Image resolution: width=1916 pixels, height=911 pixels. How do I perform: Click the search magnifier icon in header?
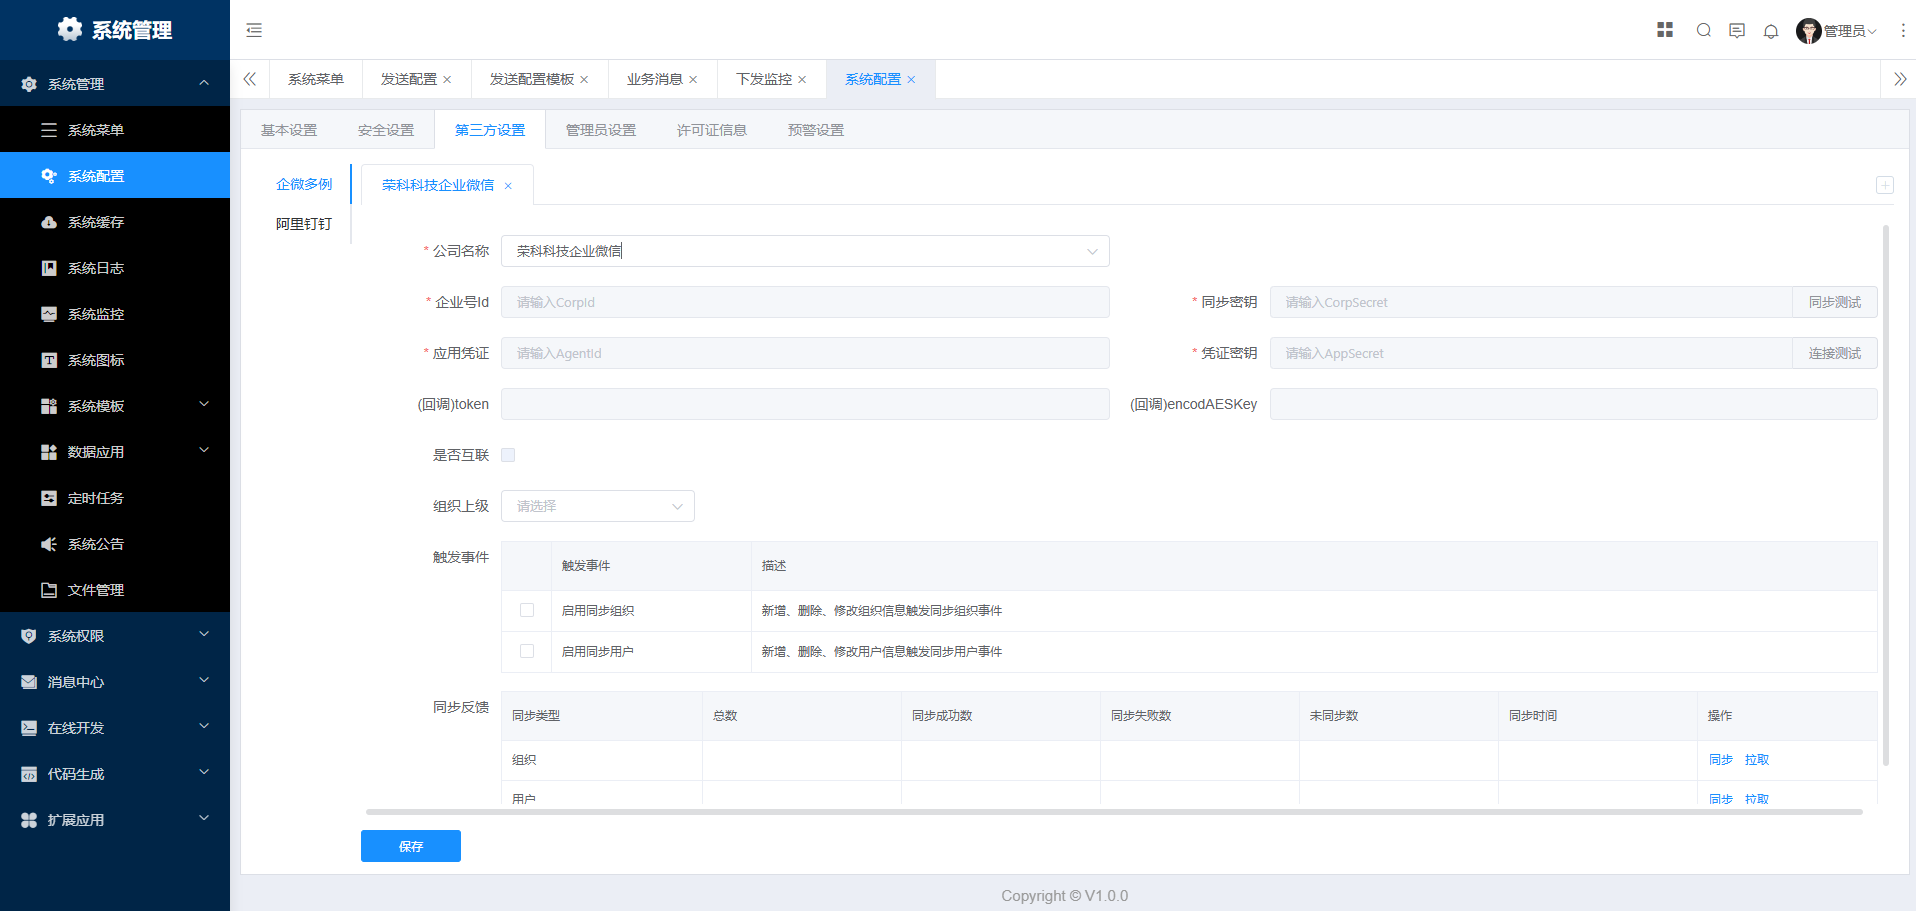pyautogui.click(x=1703, y=30)
